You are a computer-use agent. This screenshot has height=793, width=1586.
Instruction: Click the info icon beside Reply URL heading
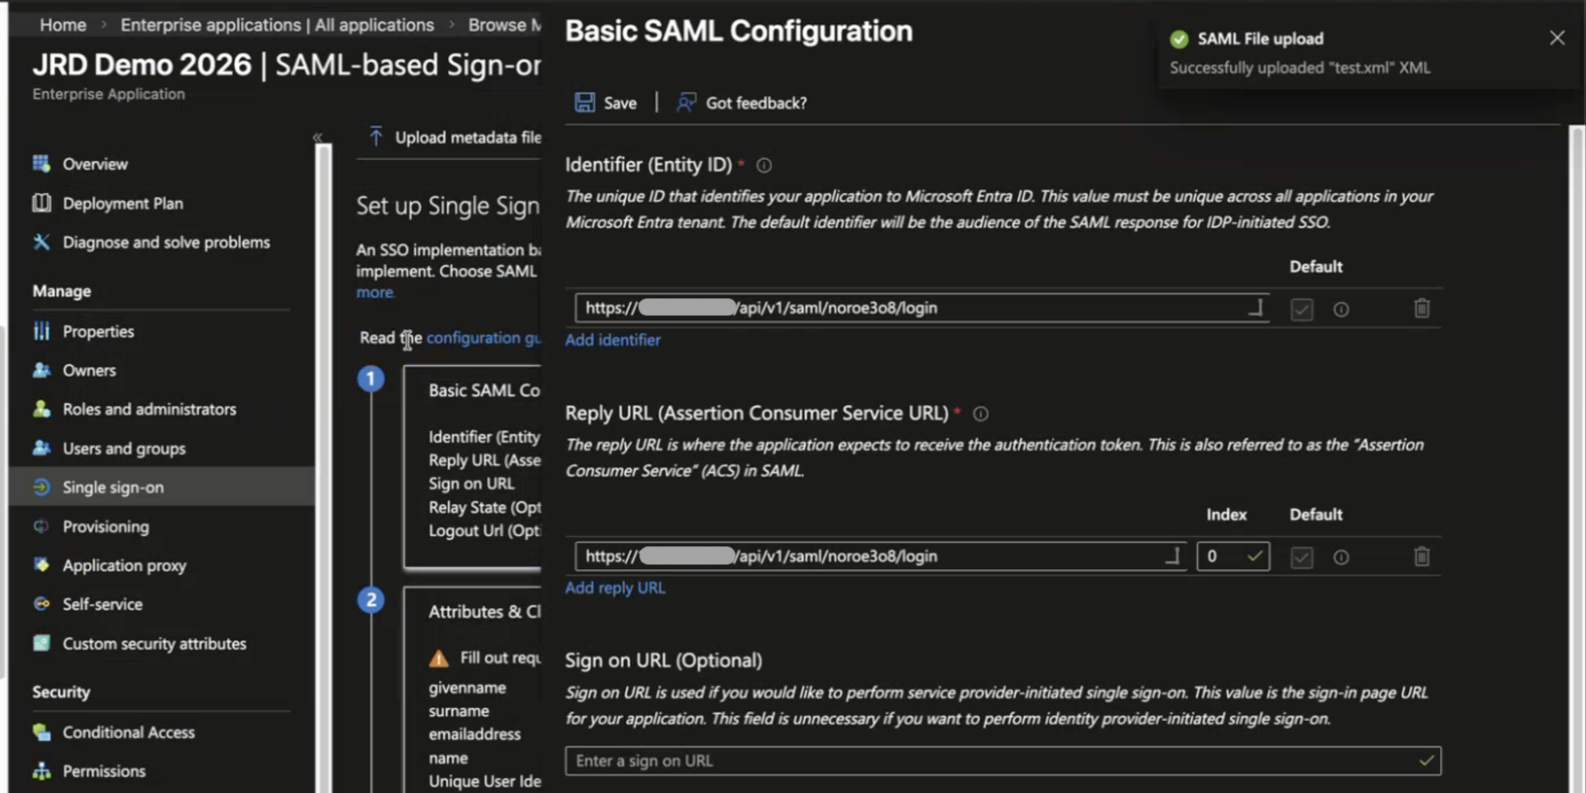981,413
